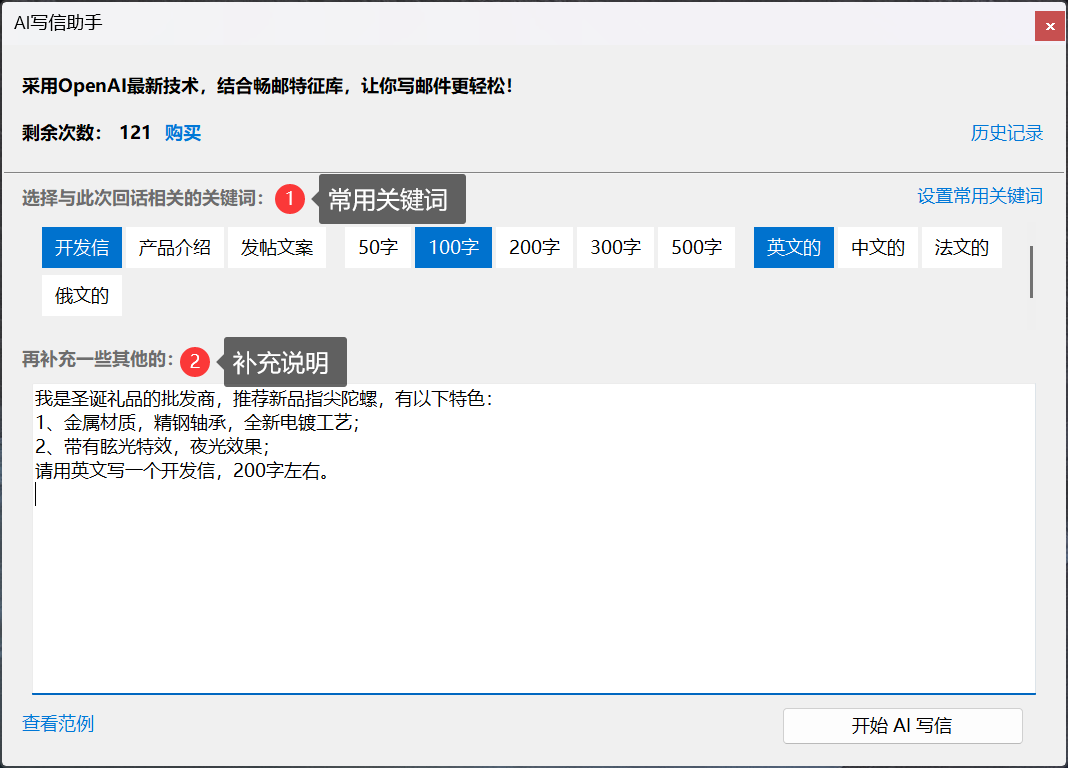Toggle the 英文的 language keyword
1068x768 pixels.
(794, 247)
